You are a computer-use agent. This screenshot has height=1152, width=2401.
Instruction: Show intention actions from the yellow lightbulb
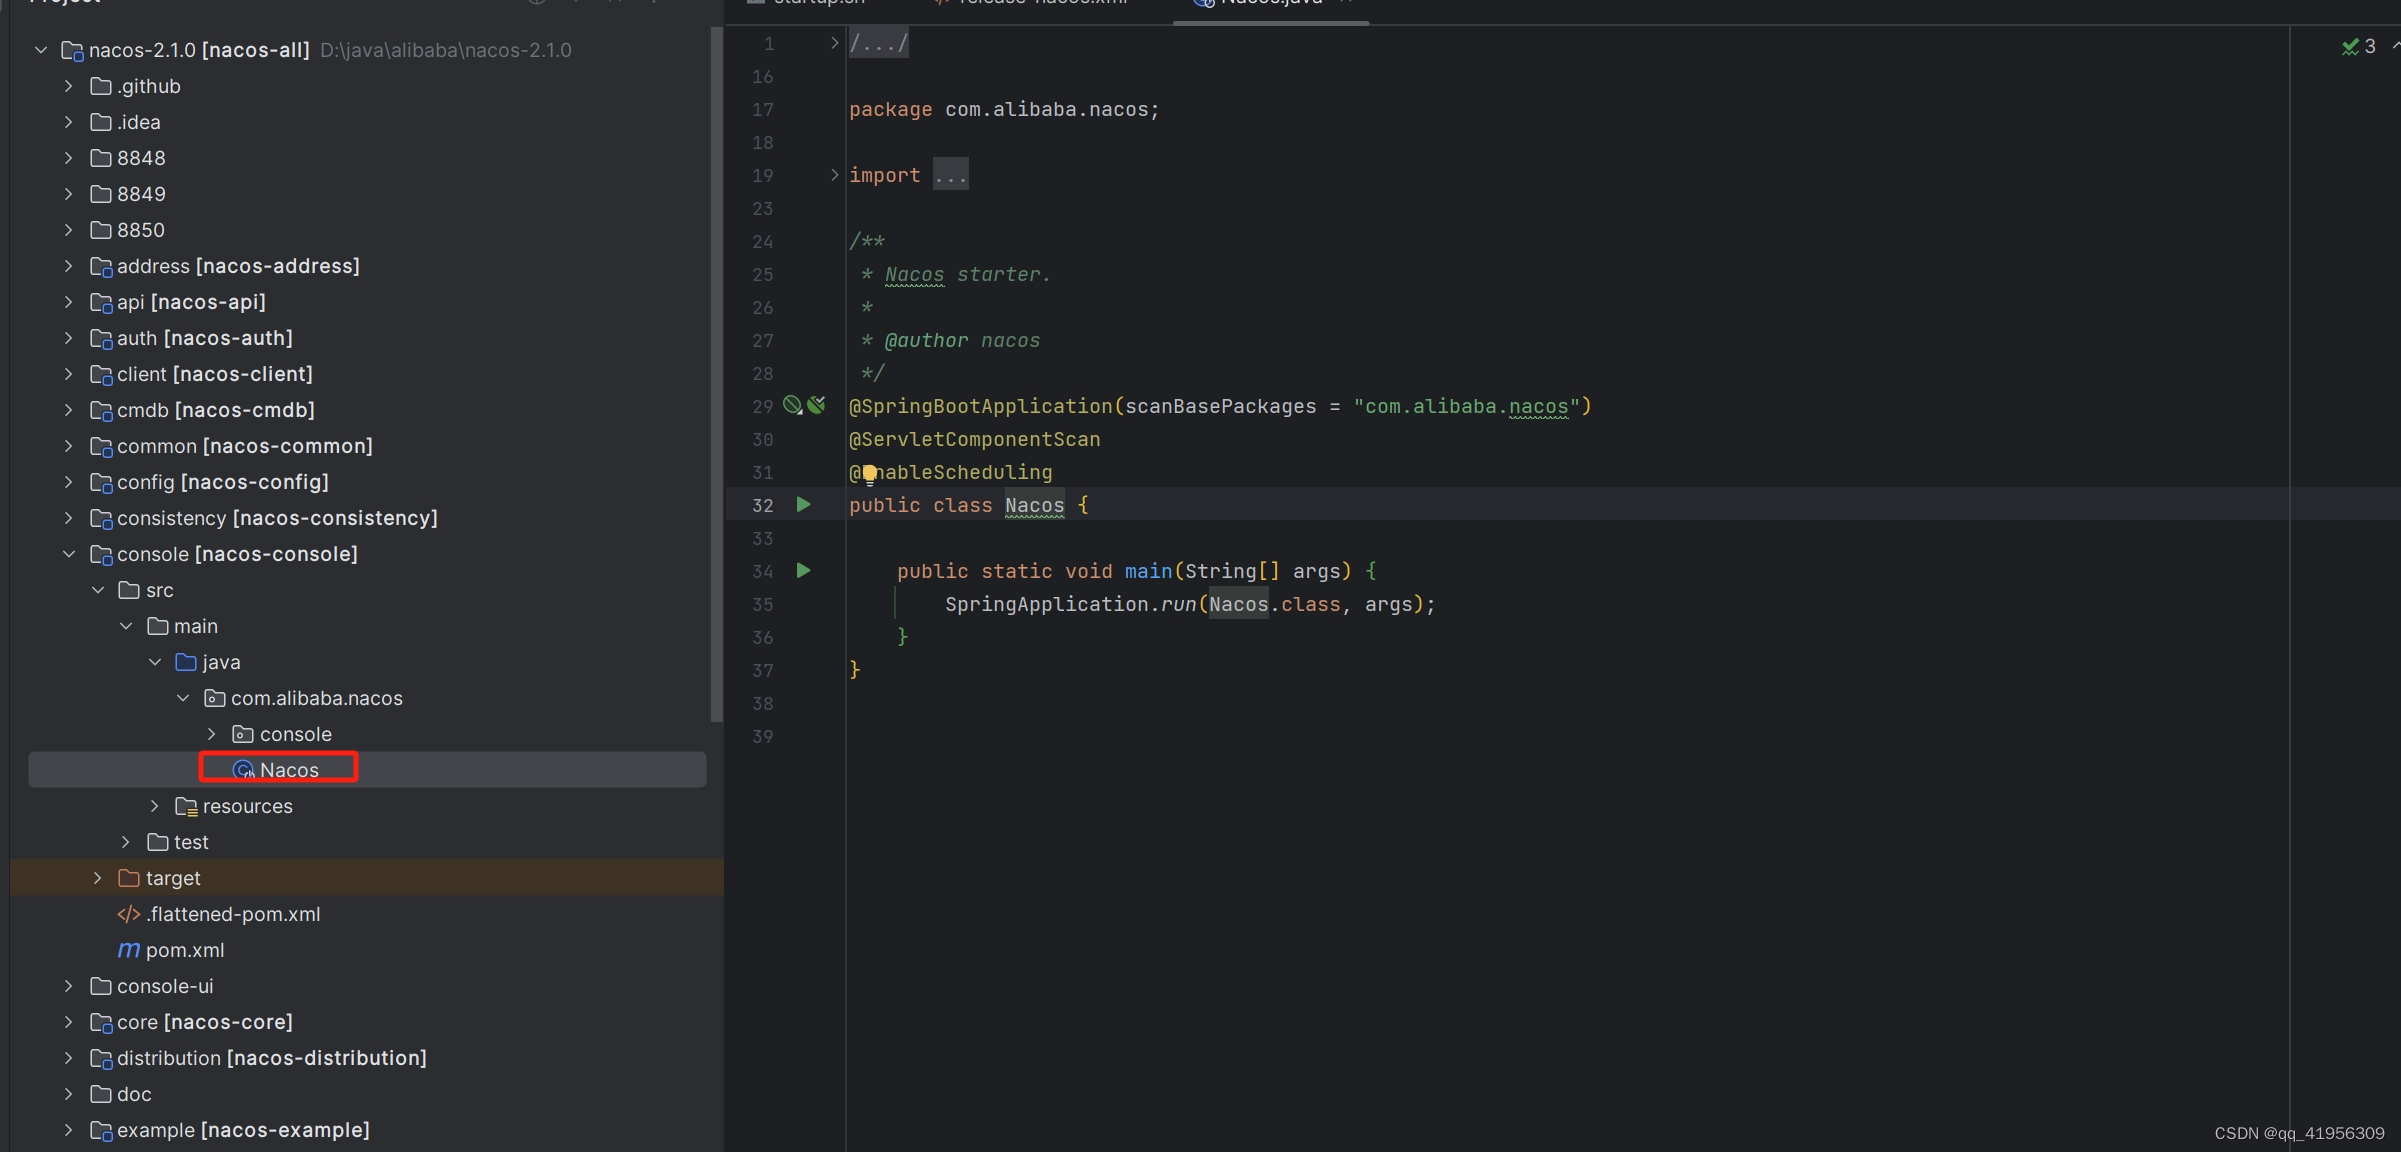(869, 474)
